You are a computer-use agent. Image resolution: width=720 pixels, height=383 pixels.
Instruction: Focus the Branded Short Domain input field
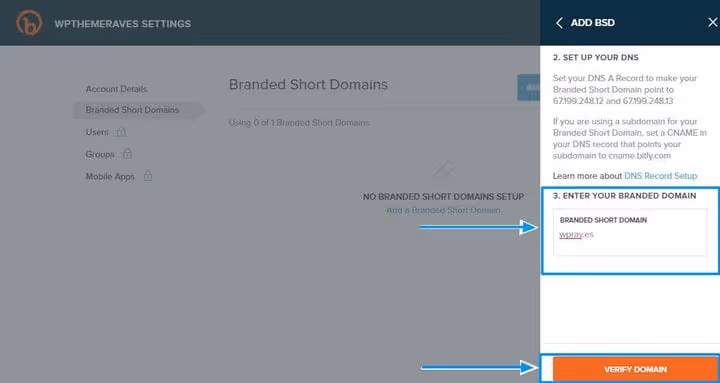pos(630,232)
